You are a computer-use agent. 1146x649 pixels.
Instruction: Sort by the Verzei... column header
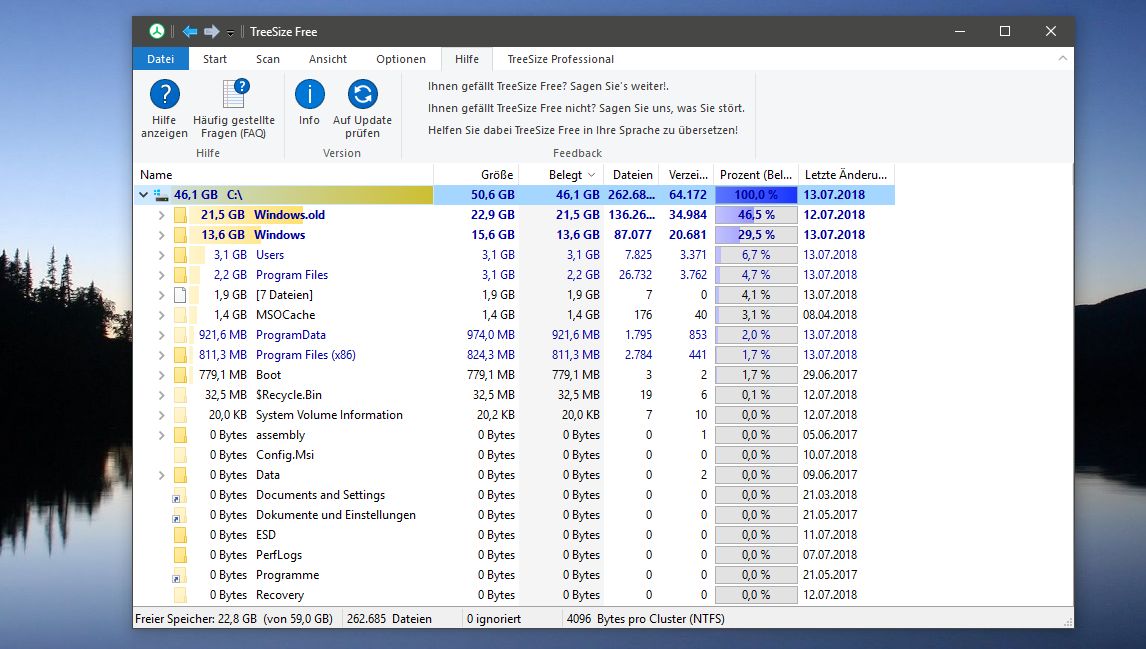point(686,175)
